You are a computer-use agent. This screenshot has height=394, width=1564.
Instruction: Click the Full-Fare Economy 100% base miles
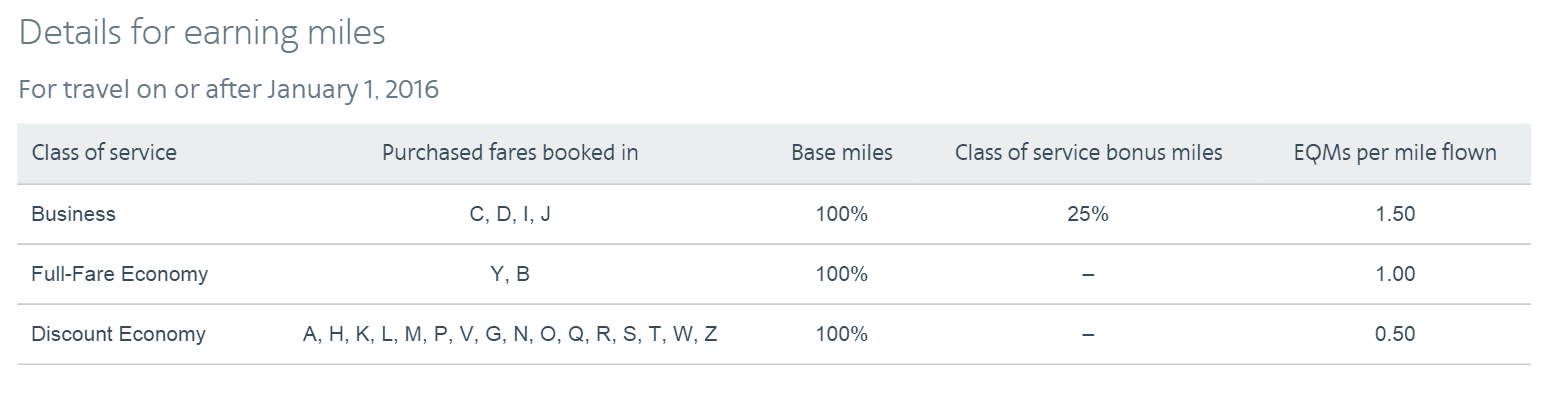pos(842,274)
